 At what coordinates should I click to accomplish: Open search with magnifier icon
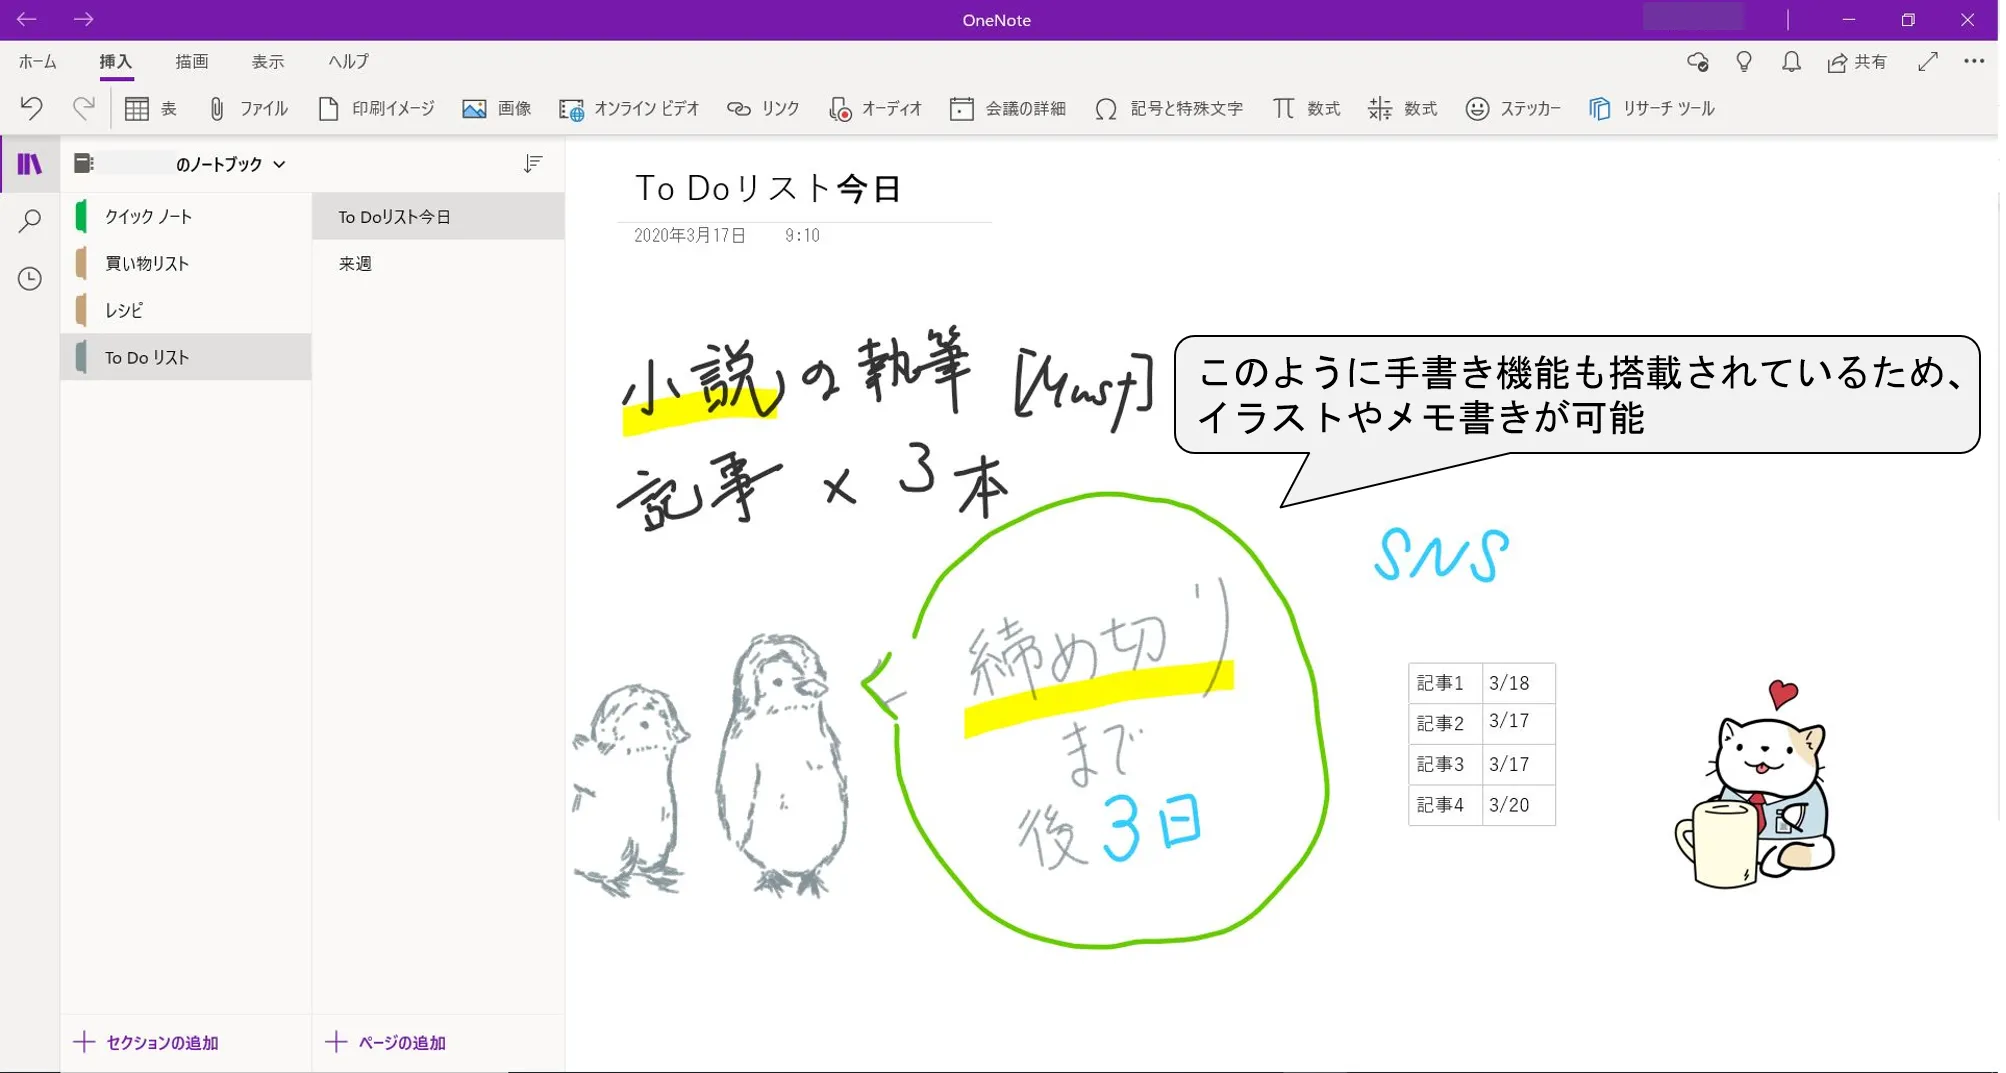click(x=30, y=221)
